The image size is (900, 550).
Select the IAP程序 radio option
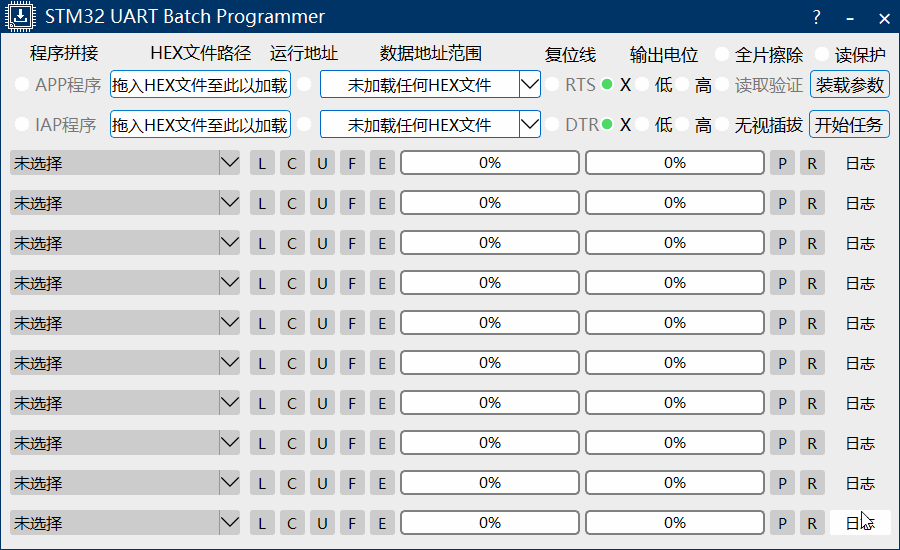(x=22, y=124)
